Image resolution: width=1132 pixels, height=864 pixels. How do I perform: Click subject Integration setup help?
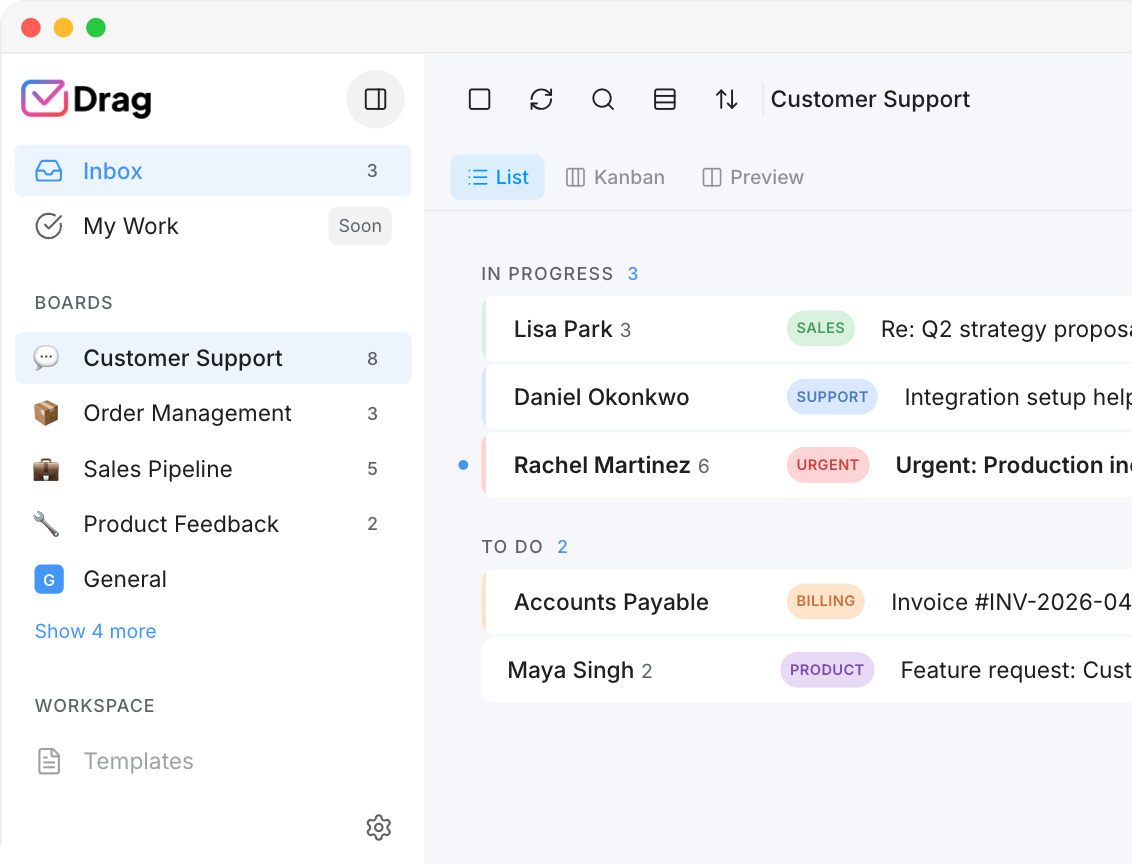(1018, 397)
